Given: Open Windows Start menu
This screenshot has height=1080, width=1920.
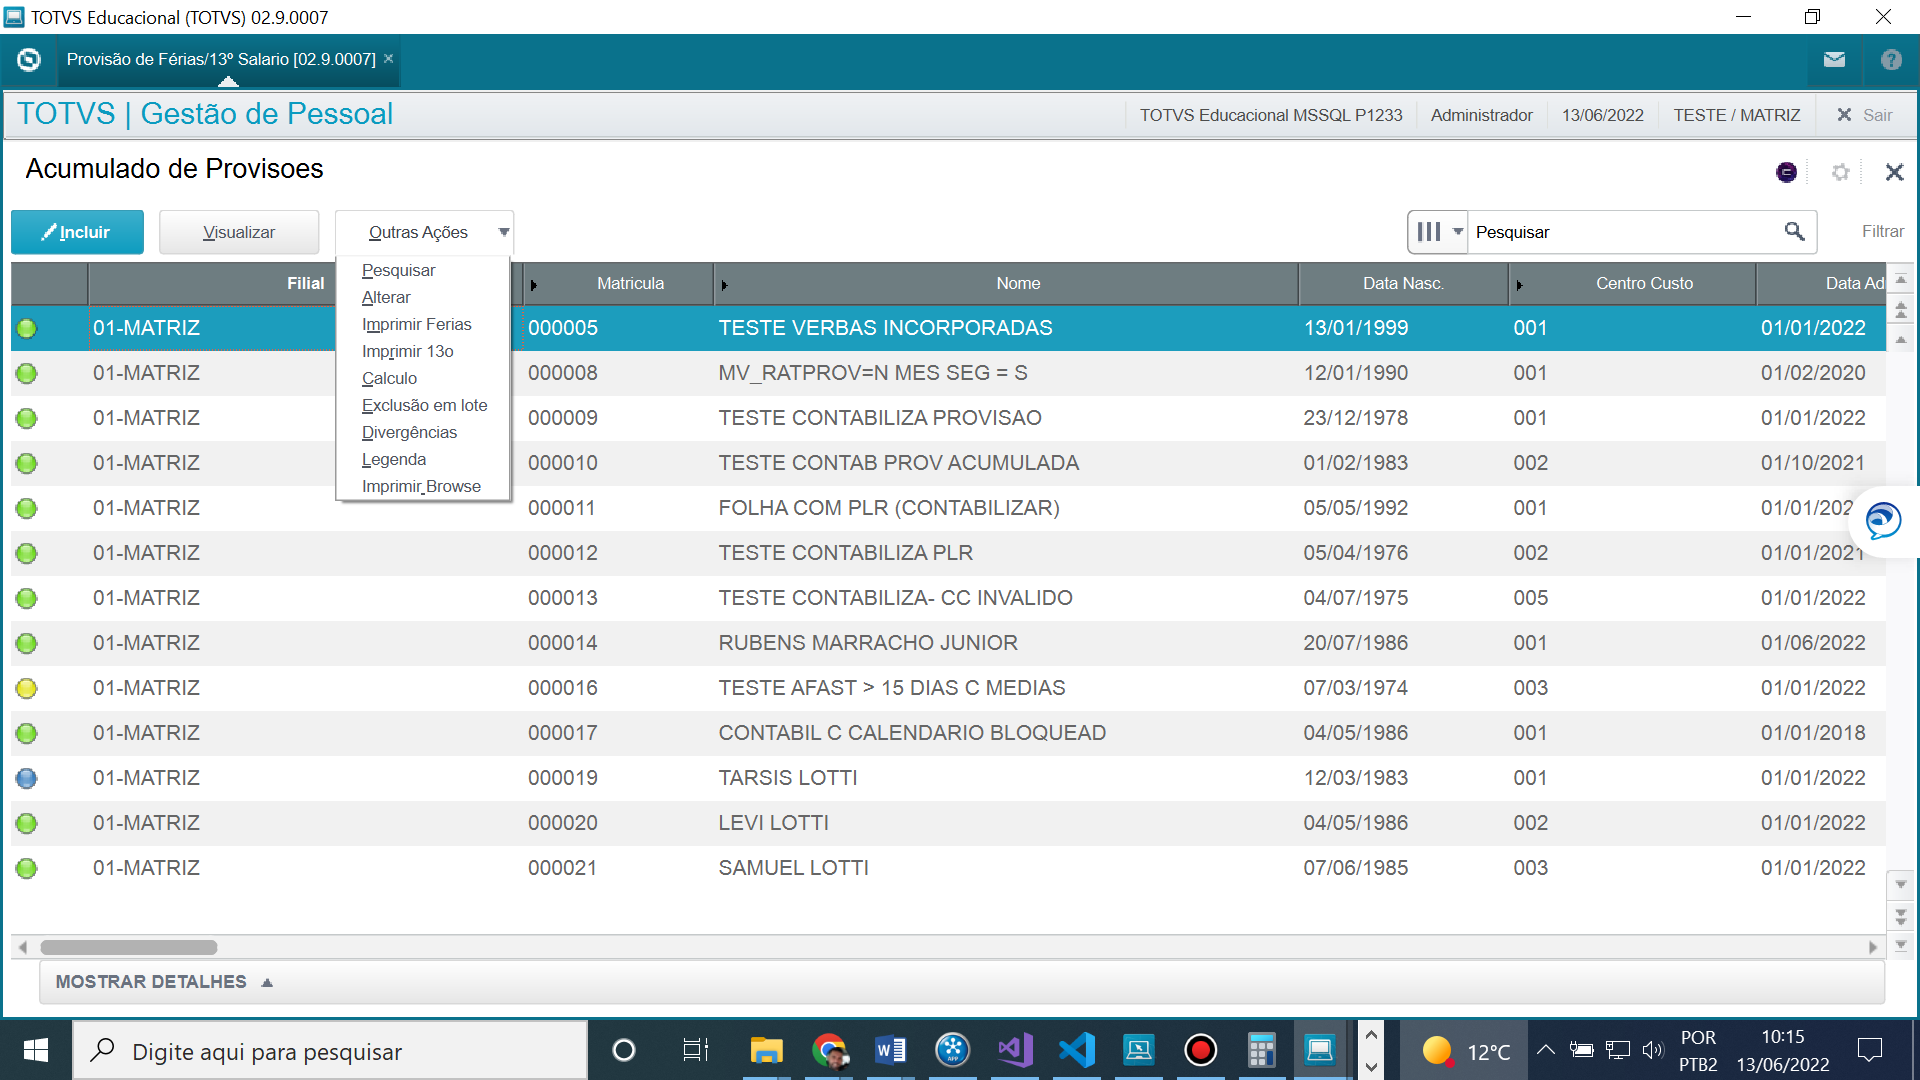Looking at the screenshot, I should click(x=36, y=1050).
